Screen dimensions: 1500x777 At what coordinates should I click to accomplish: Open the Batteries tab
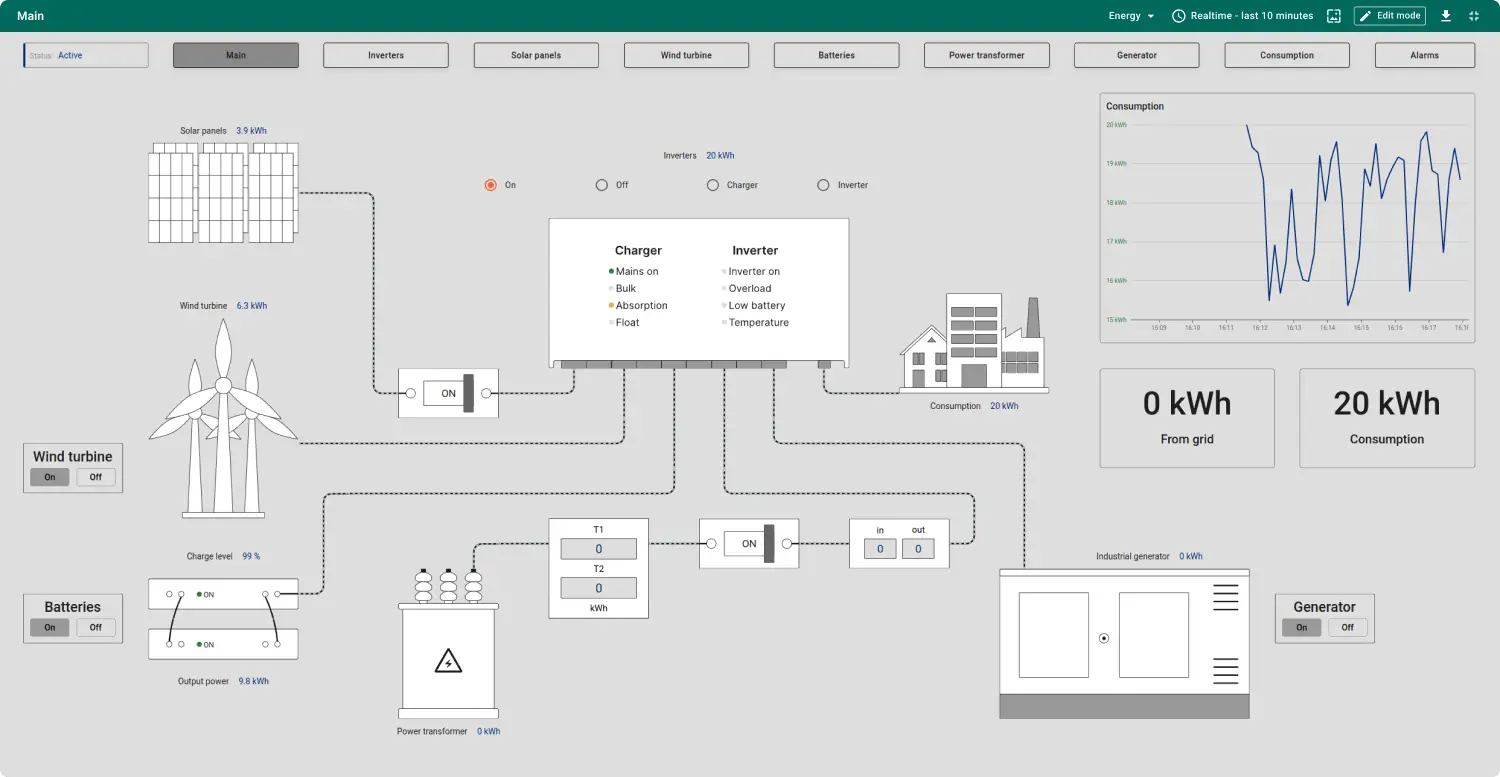coord(836,55)
